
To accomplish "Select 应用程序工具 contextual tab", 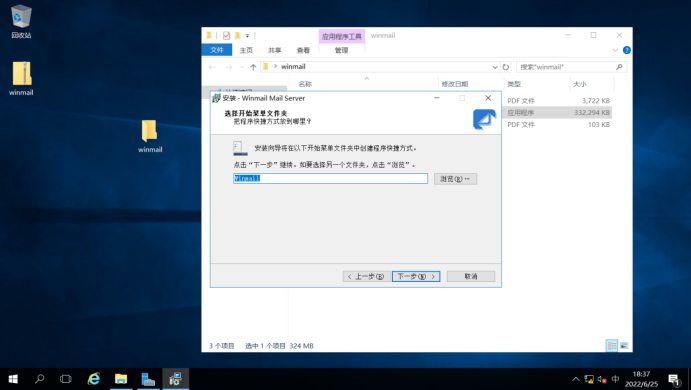I will click(x=342, y=36).
